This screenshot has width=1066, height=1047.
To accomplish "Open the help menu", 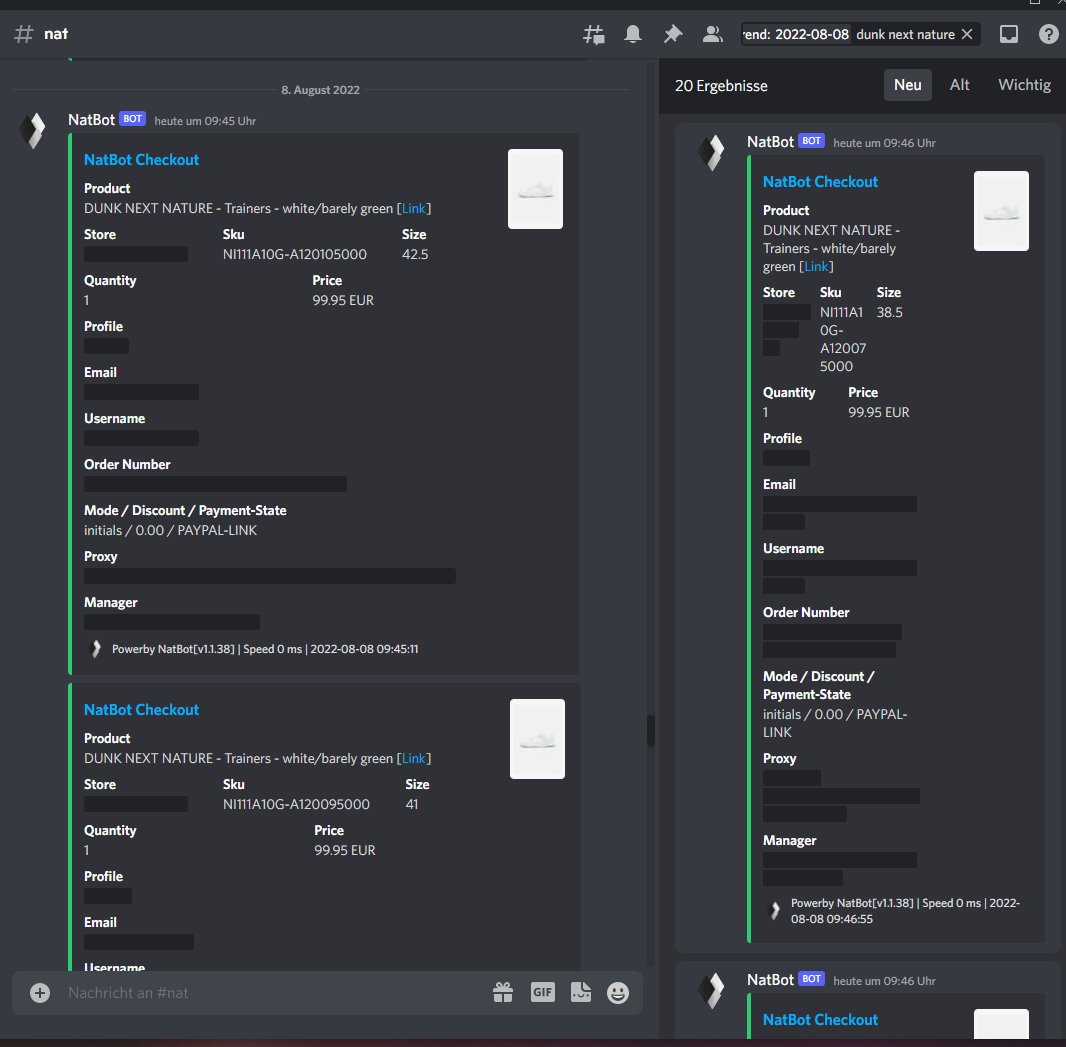I will click(x=1048, y=33).
